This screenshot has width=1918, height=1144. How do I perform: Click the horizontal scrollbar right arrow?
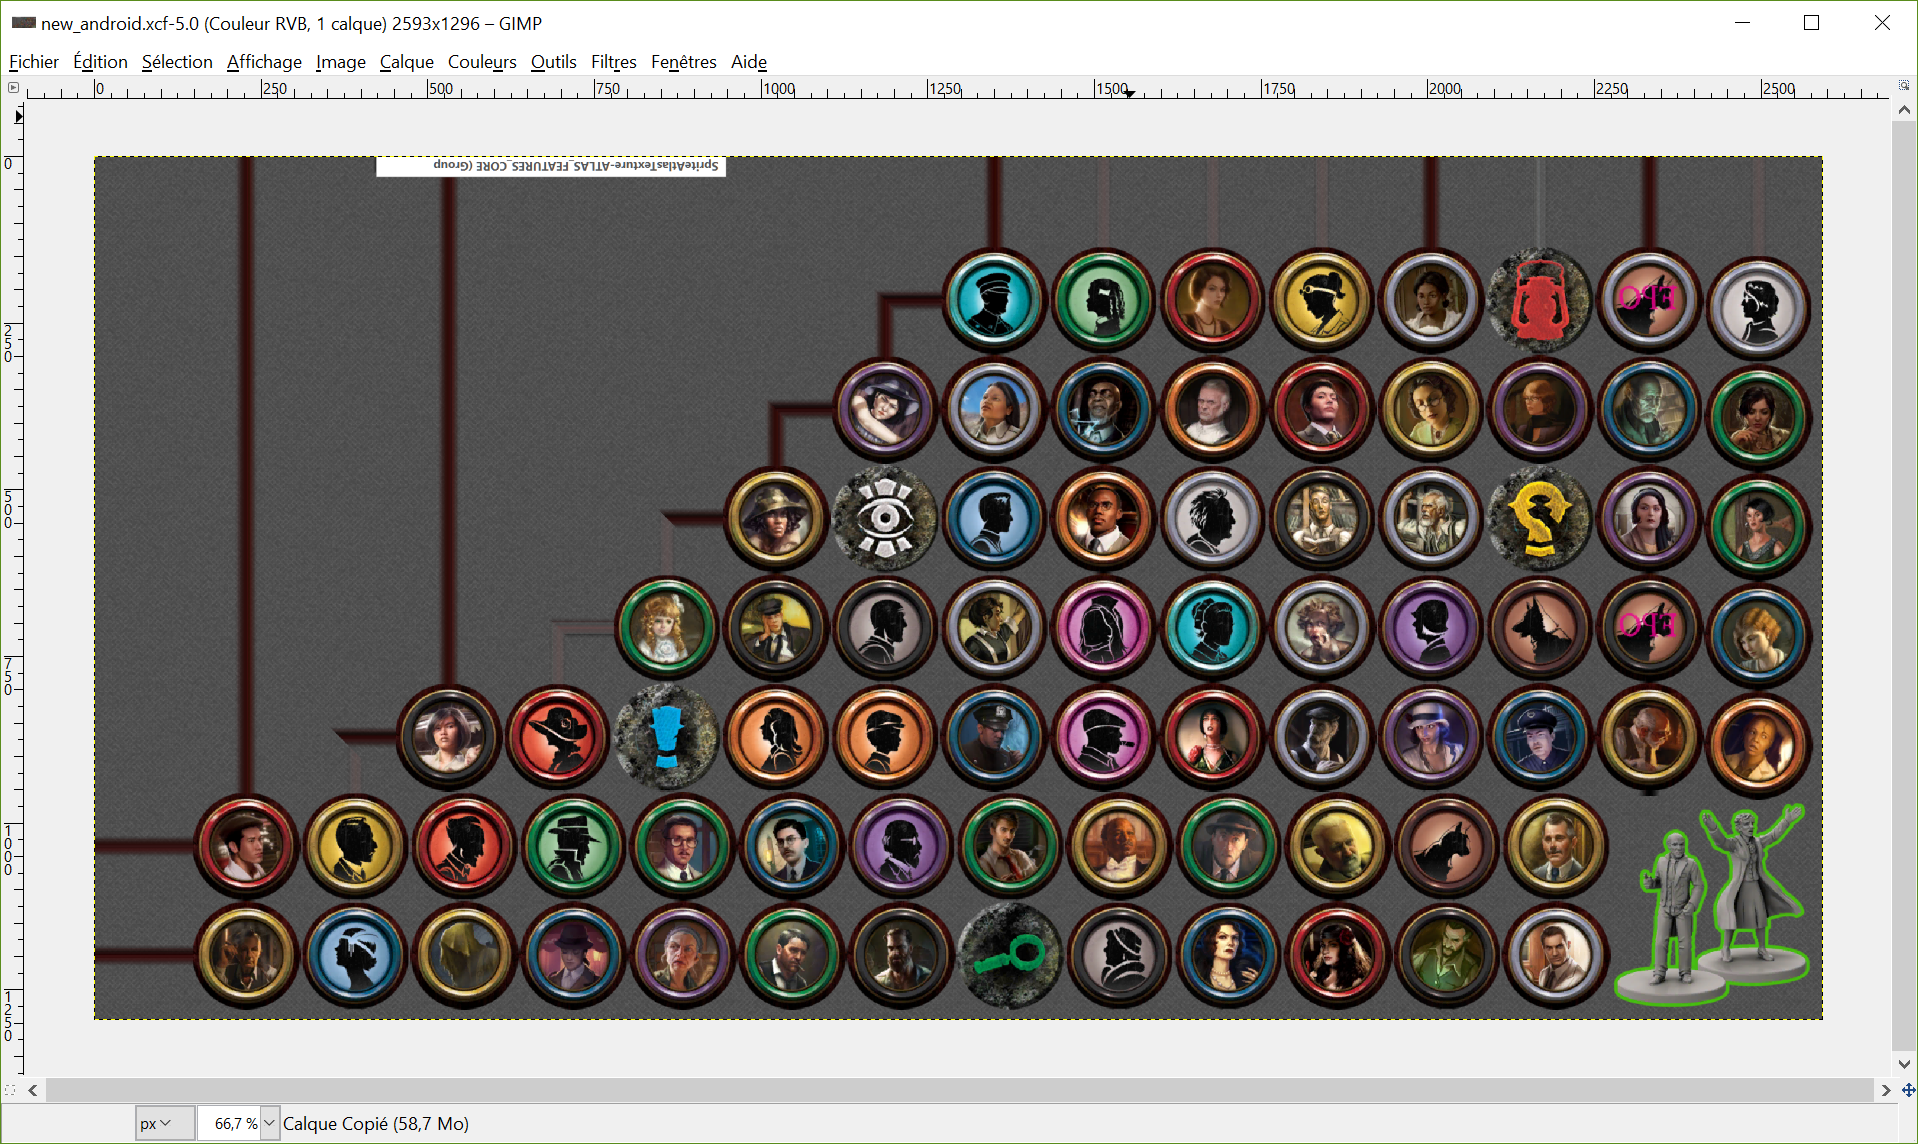click(1886, 1090)
